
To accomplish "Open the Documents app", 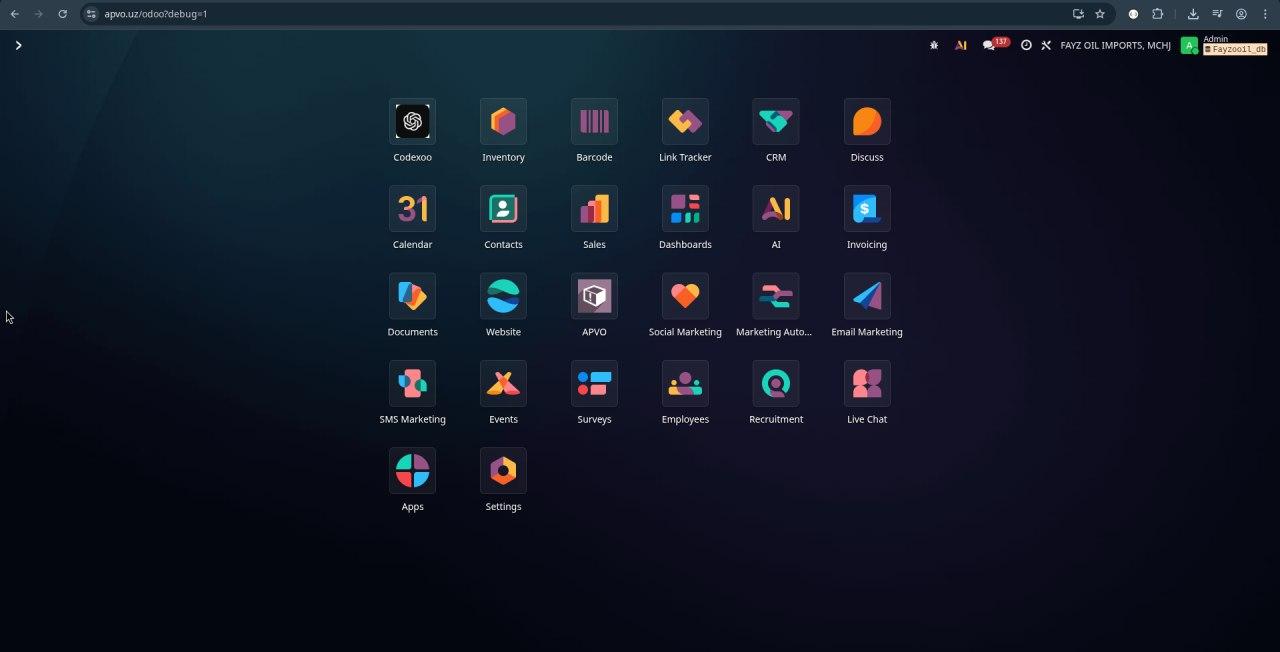I will pyautogui.click(x=412, y=296).
